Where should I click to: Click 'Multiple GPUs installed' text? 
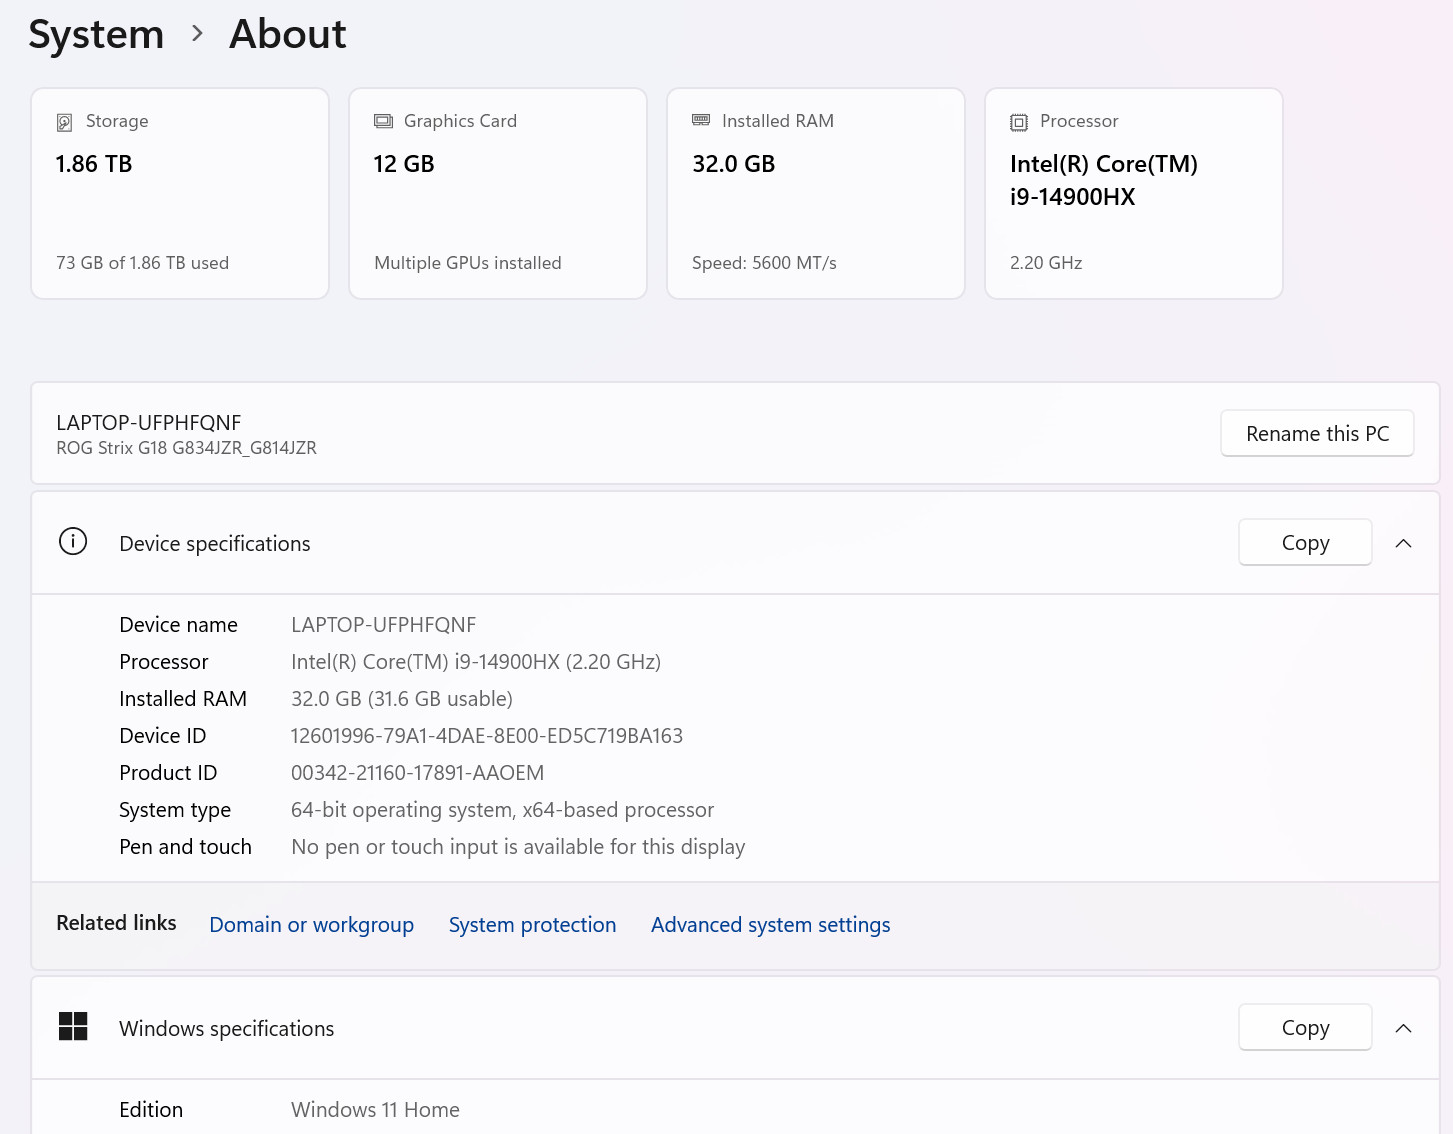(468, 263)
